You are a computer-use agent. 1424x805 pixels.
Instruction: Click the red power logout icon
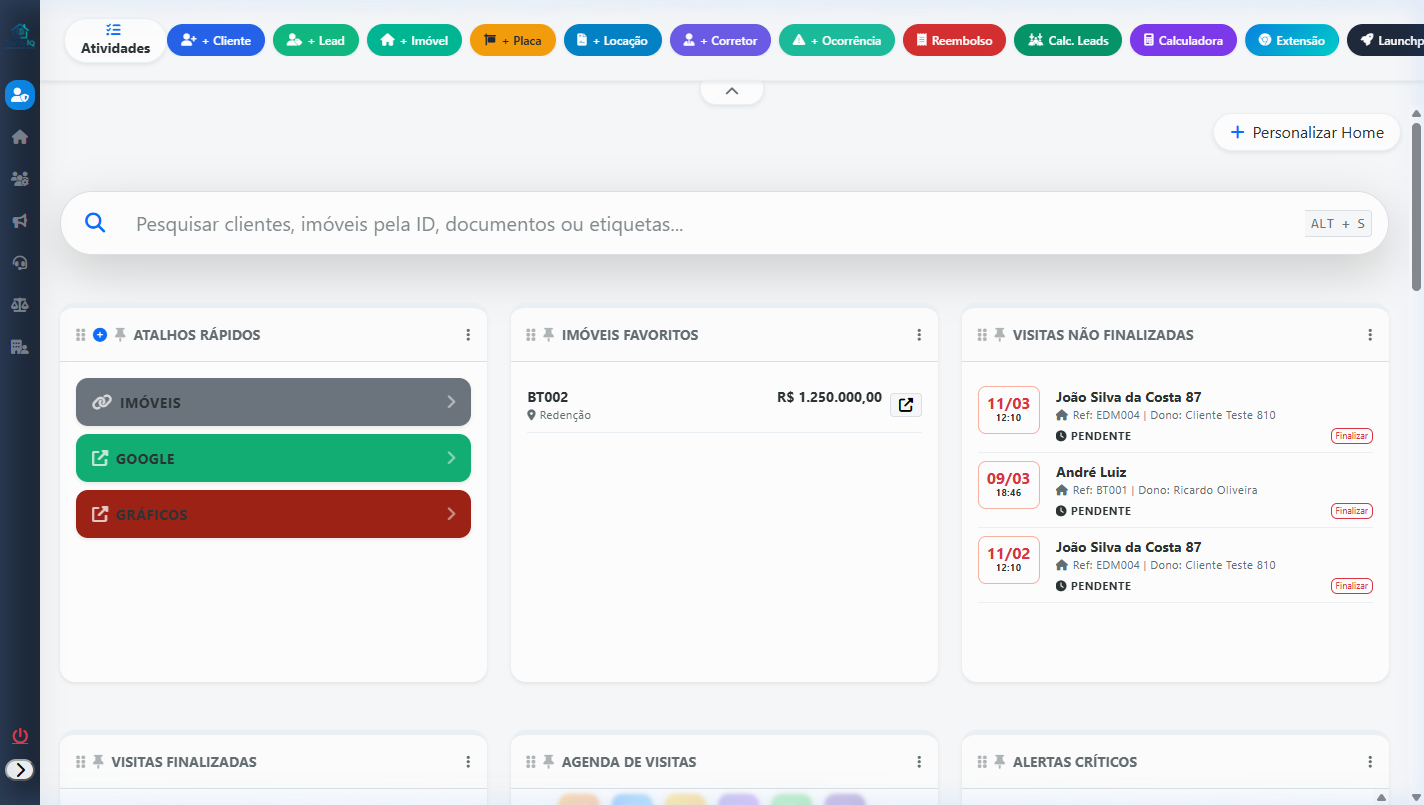[20, 736]
